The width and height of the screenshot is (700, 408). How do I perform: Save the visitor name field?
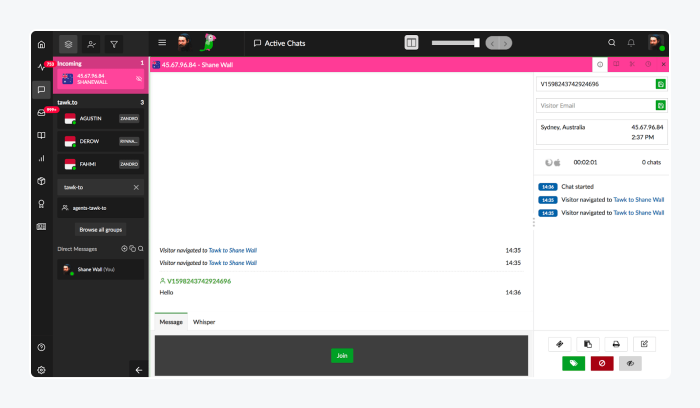coord(661,84)
